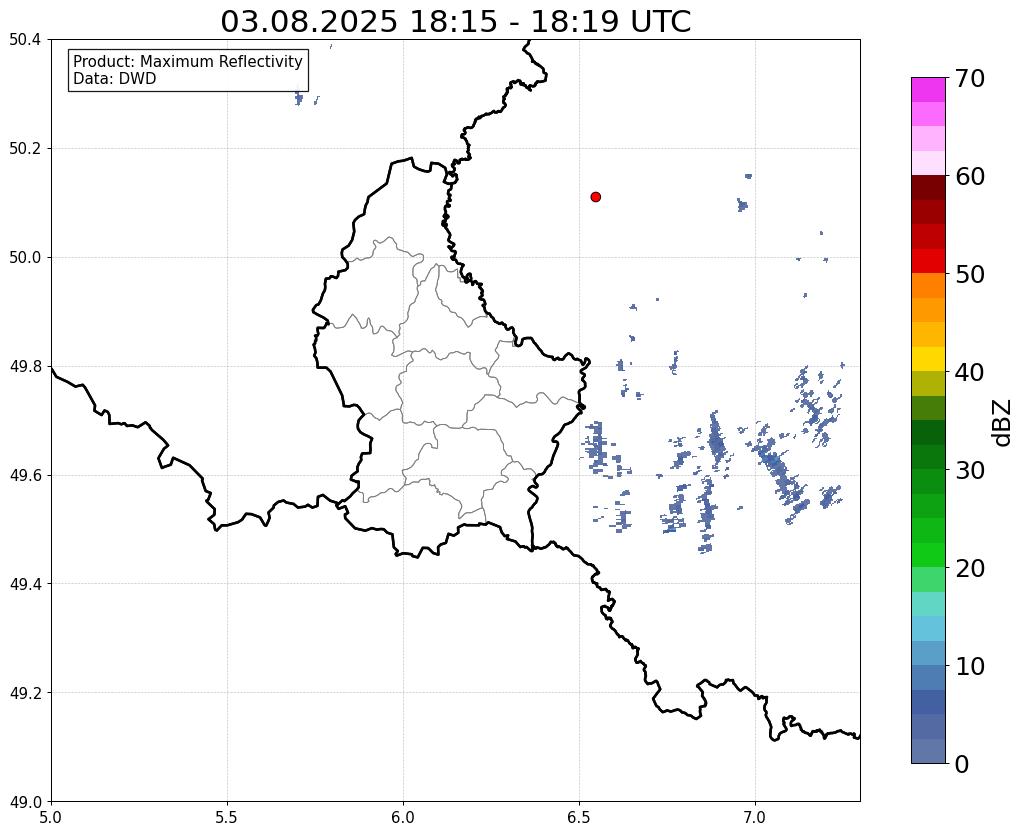The width and height of the screenshot is (1023, 834).
Task: Click the colorbar tick label 0
Action: 962,764
